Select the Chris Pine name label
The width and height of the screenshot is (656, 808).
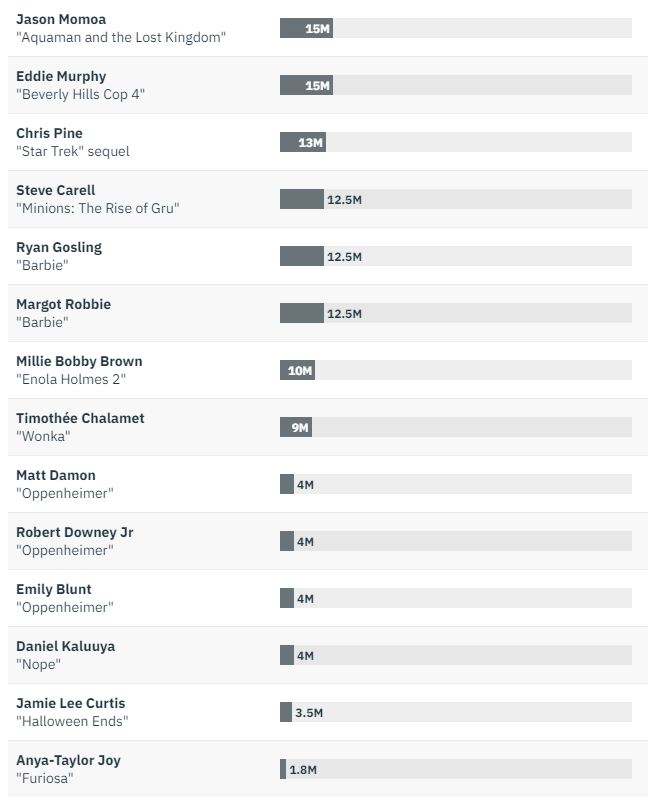pos(49,133)
